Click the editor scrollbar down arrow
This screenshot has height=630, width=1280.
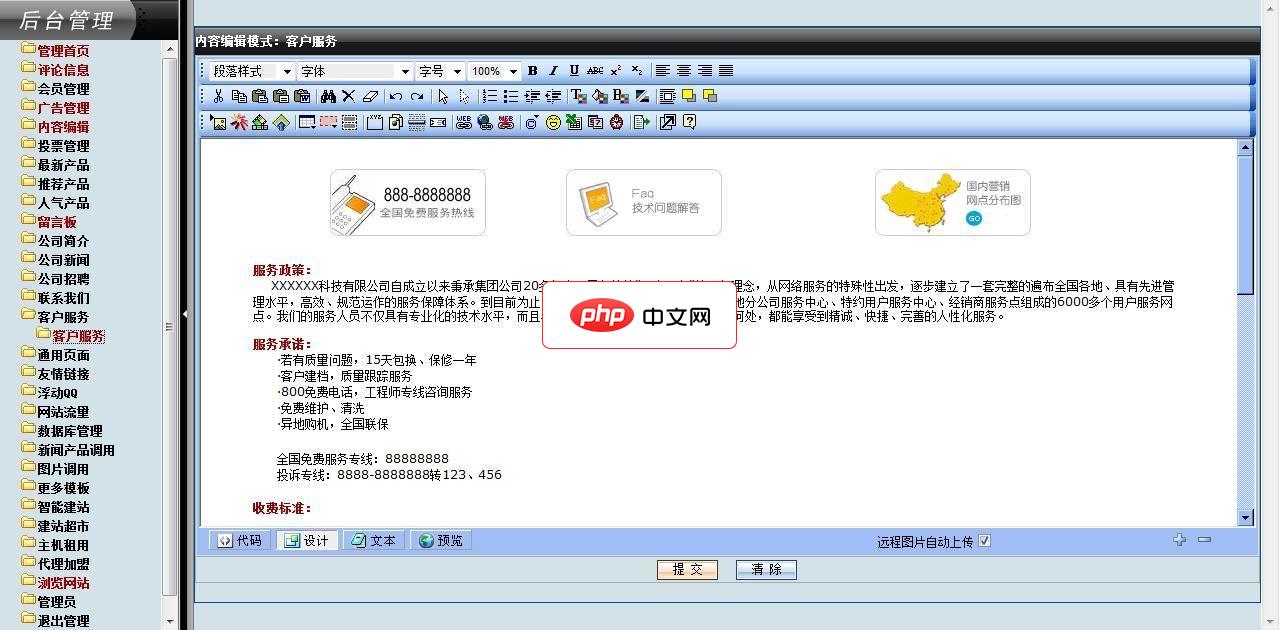pyautogui.click(x=1245, y=517)
